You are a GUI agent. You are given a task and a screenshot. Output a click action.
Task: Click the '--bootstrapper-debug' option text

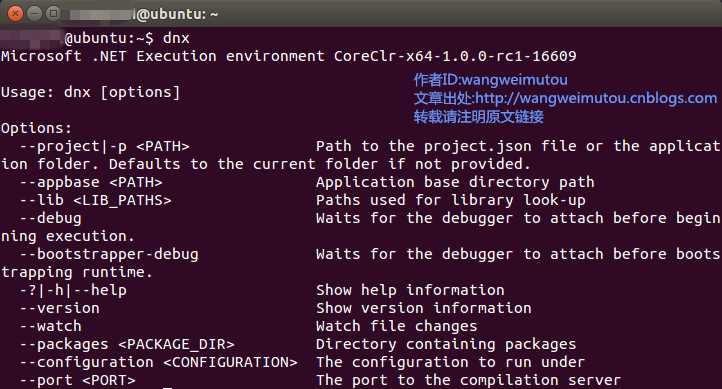(x=109, y=254)
